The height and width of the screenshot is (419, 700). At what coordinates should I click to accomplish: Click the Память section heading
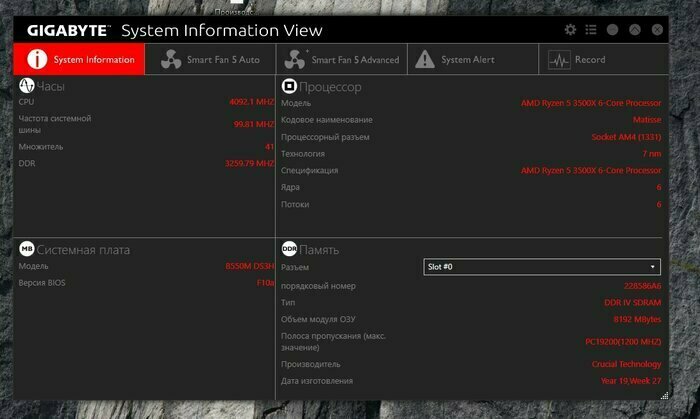(x=319, y=249)
